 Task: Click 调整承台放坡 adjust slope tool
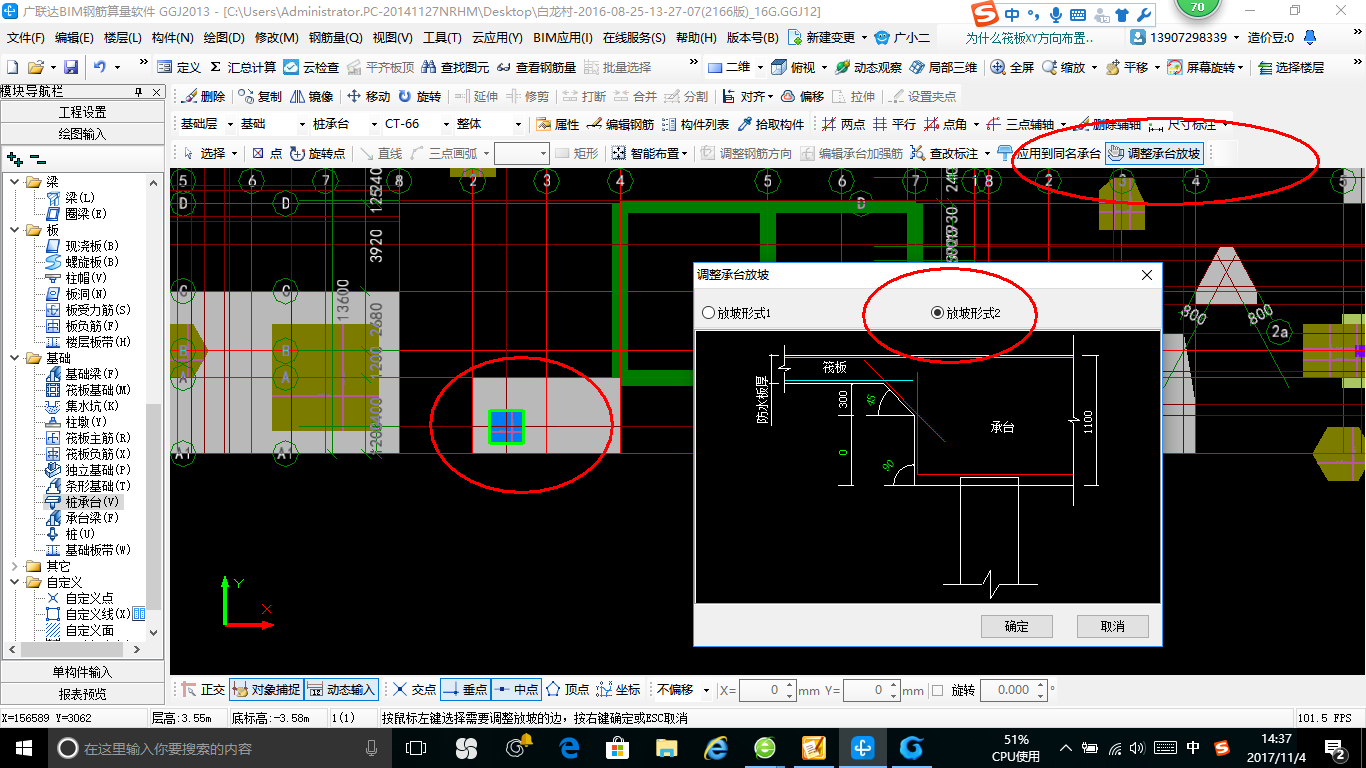[1154, 153]
